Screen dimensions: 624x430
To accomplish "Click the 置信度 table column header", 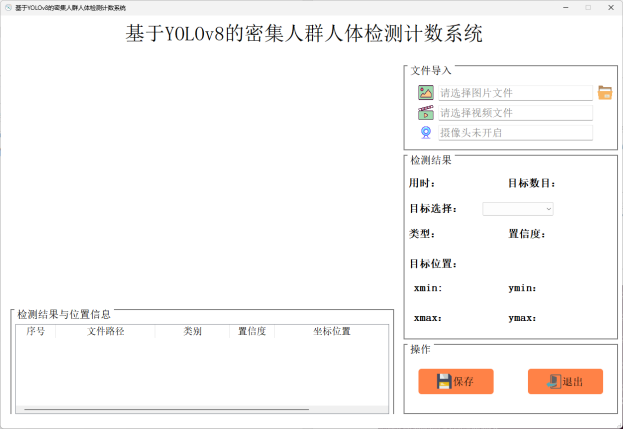I will coord(252,331).
